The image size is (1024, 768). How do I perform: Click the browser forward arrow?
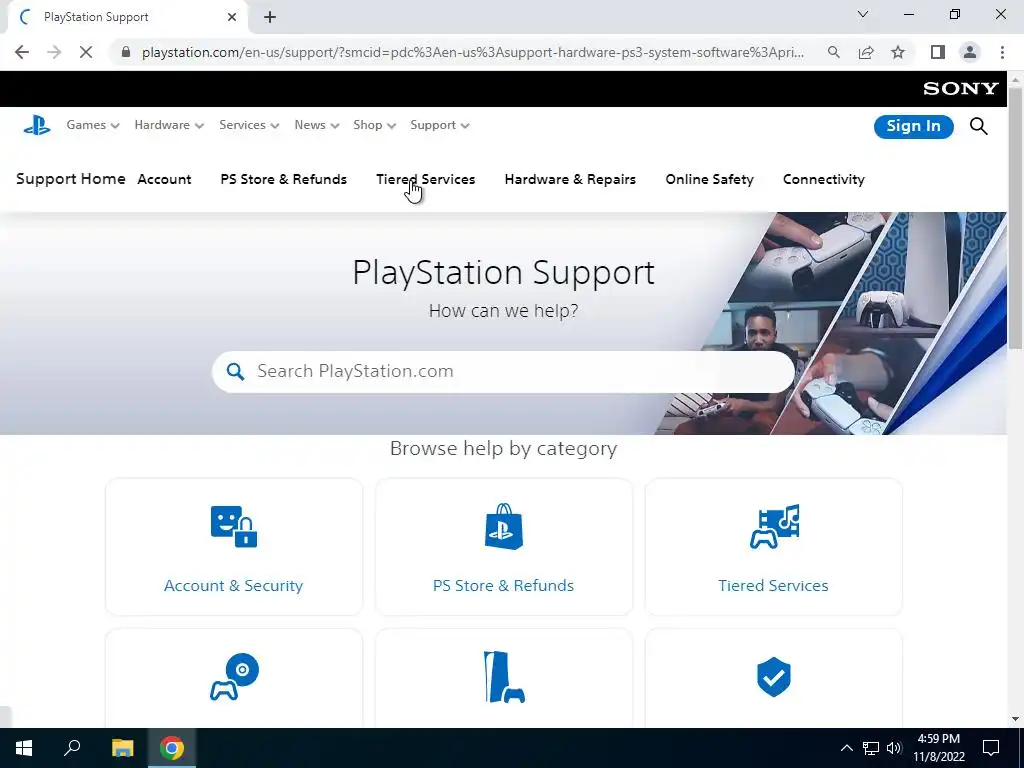(x=54, y=52)
